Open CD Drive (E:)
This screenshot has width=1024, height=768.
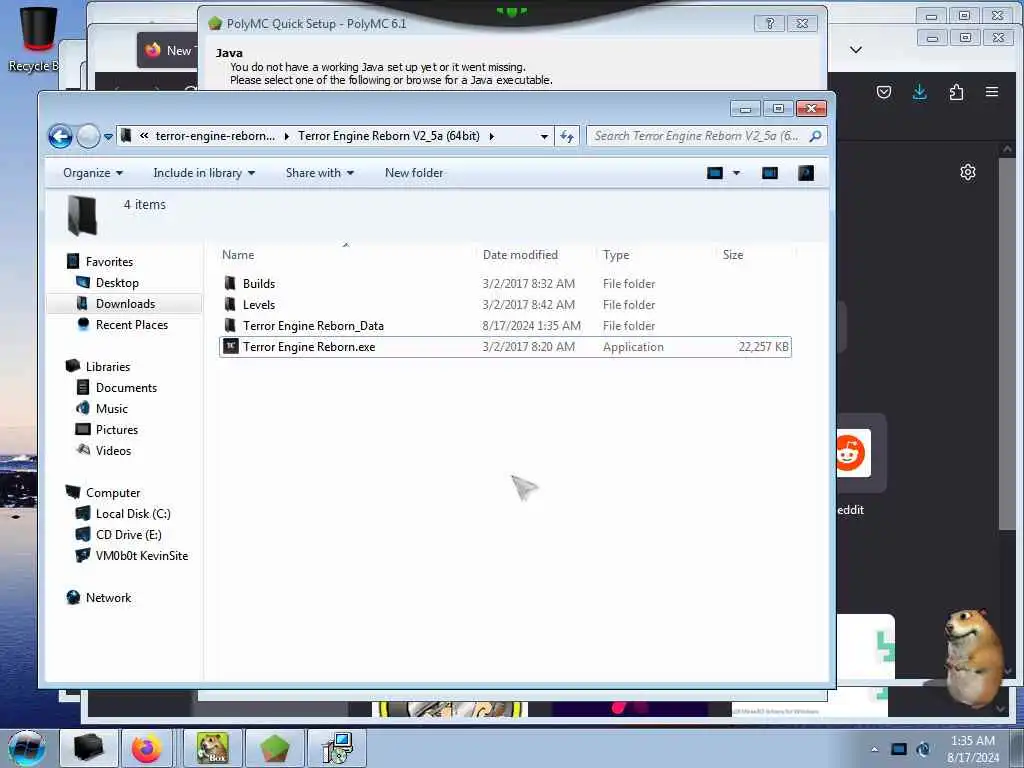coord(118,535)
